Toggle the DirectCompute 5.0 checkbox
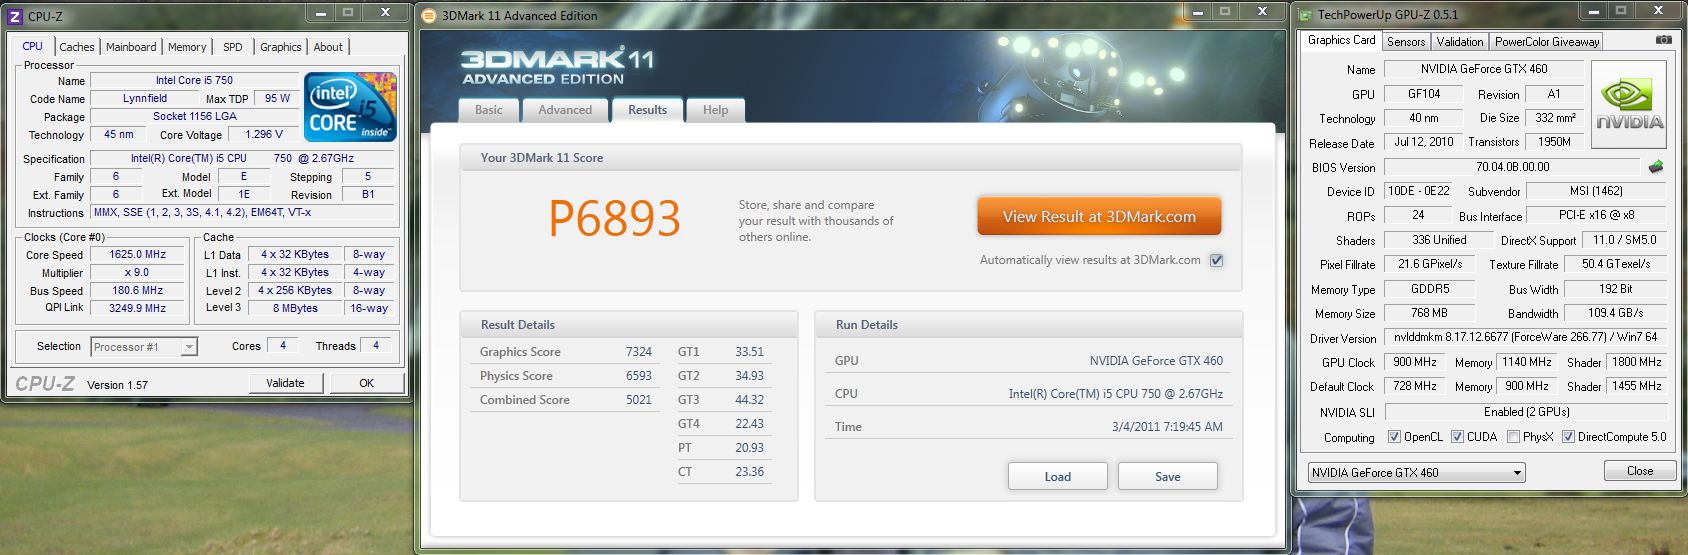 pos(1568,437)
